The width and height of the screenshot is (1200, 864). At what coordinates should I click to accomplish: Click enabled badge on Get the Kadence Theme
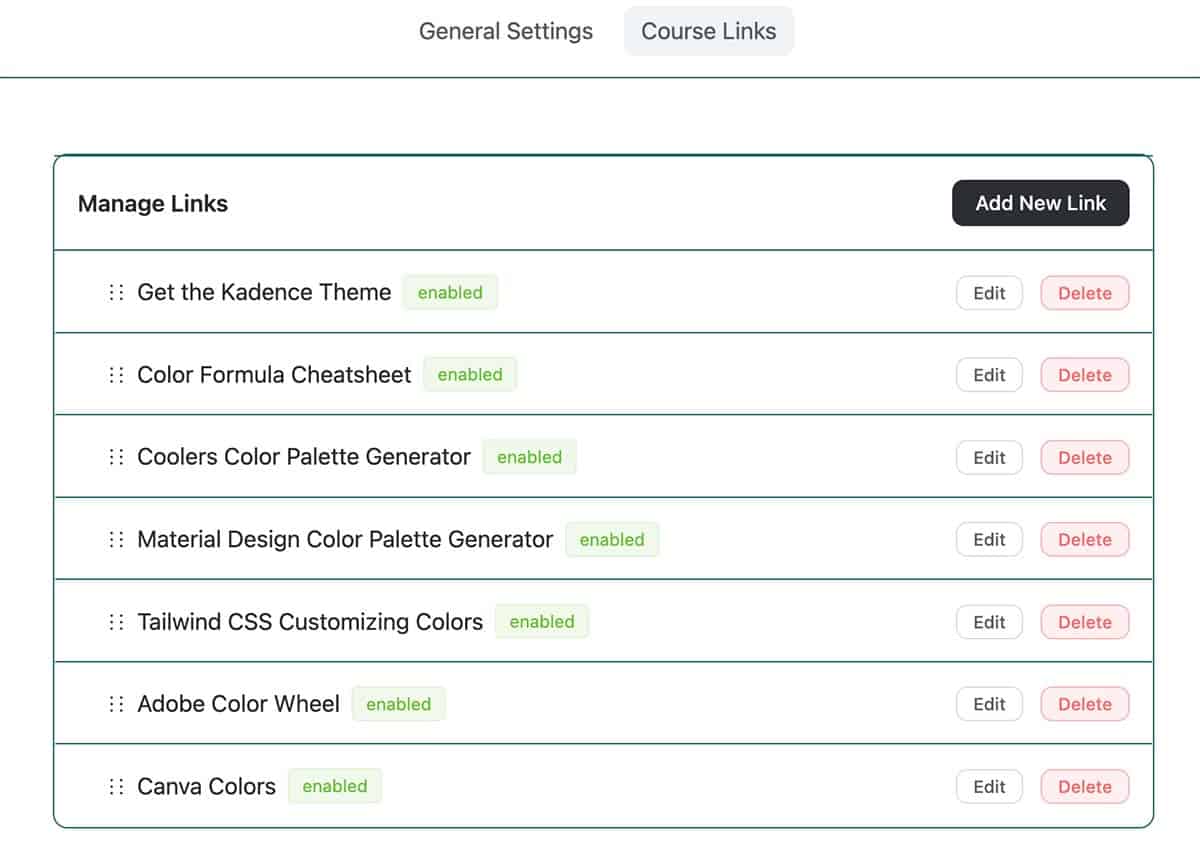point(450,293)
